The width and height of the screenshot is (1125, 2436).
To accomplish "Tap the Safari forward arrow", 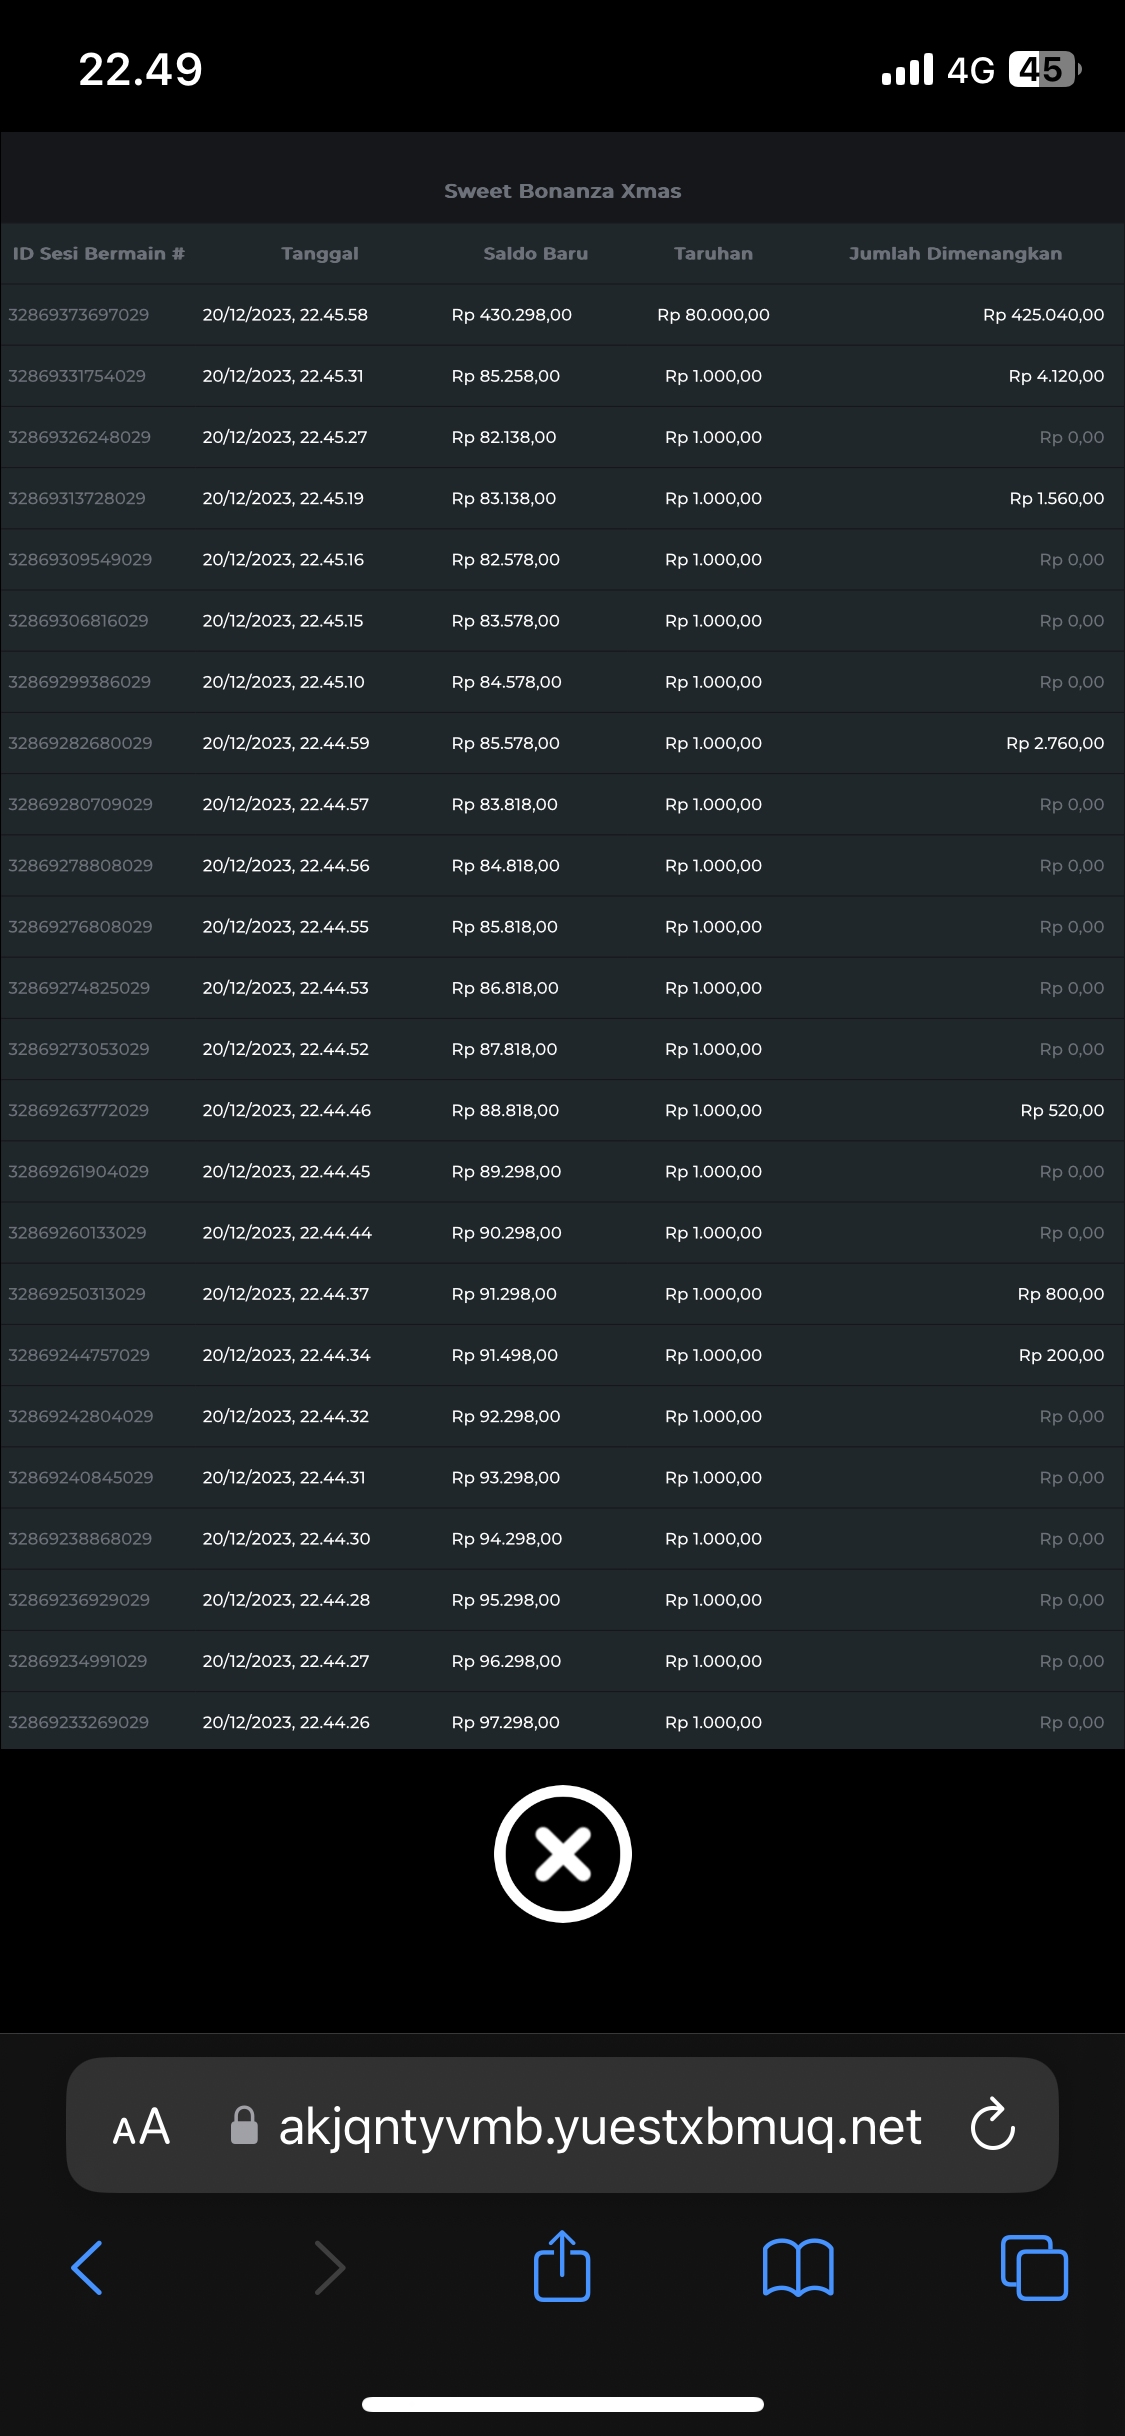I will click(x=329, y=2267).
